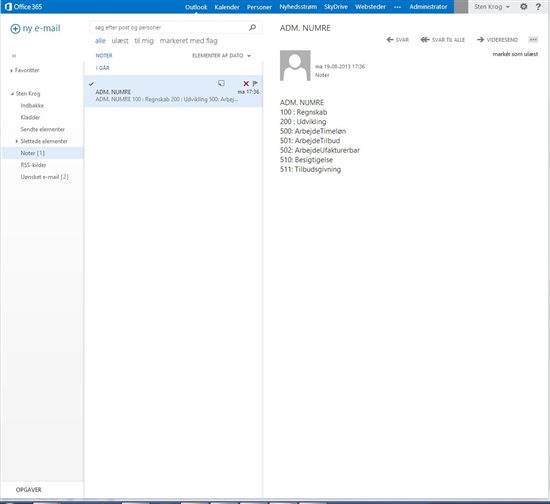Flag the ADM. NUMRE message
The image size is (550, 504).
pyautogui.click(x=255, y=83)
